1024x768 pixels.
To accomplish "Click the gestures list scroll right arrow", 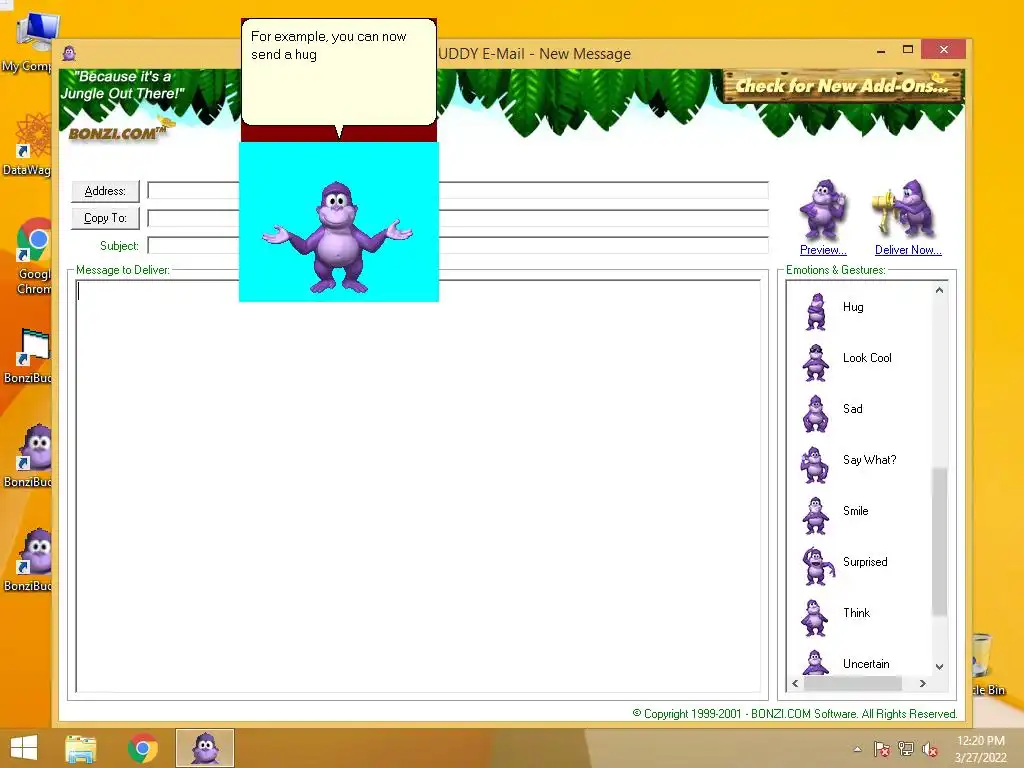I will point(922,684).
